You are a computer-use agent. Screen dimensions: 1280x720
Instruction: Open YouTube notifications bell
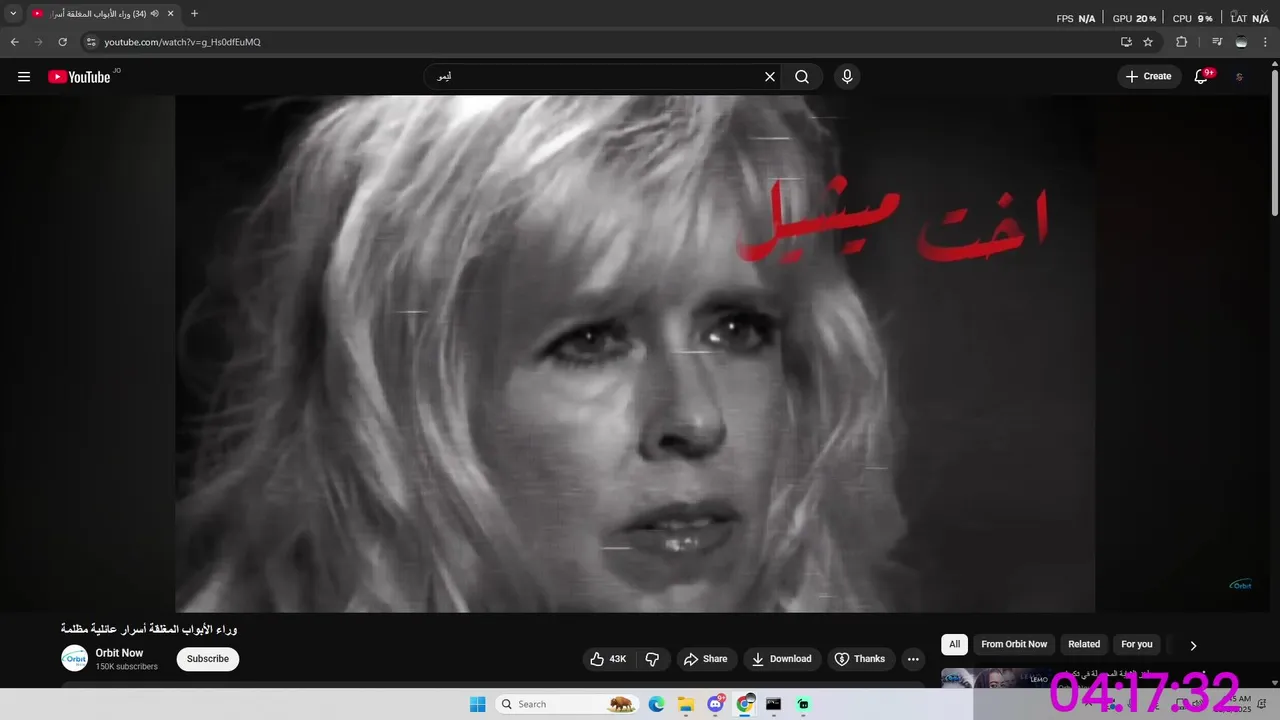point(1202,77)
